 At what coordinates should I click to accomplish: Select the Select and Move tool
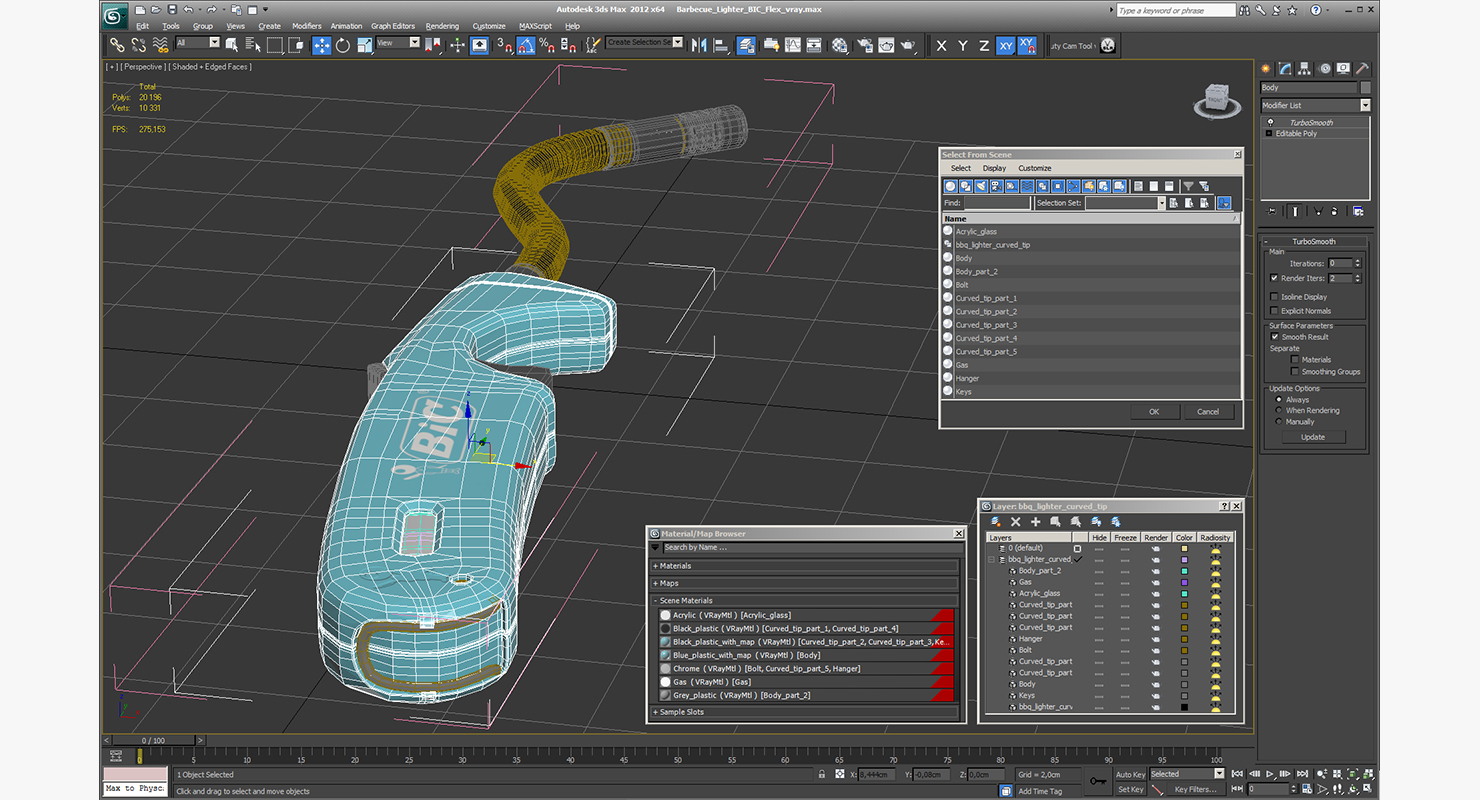pos(321,45)
